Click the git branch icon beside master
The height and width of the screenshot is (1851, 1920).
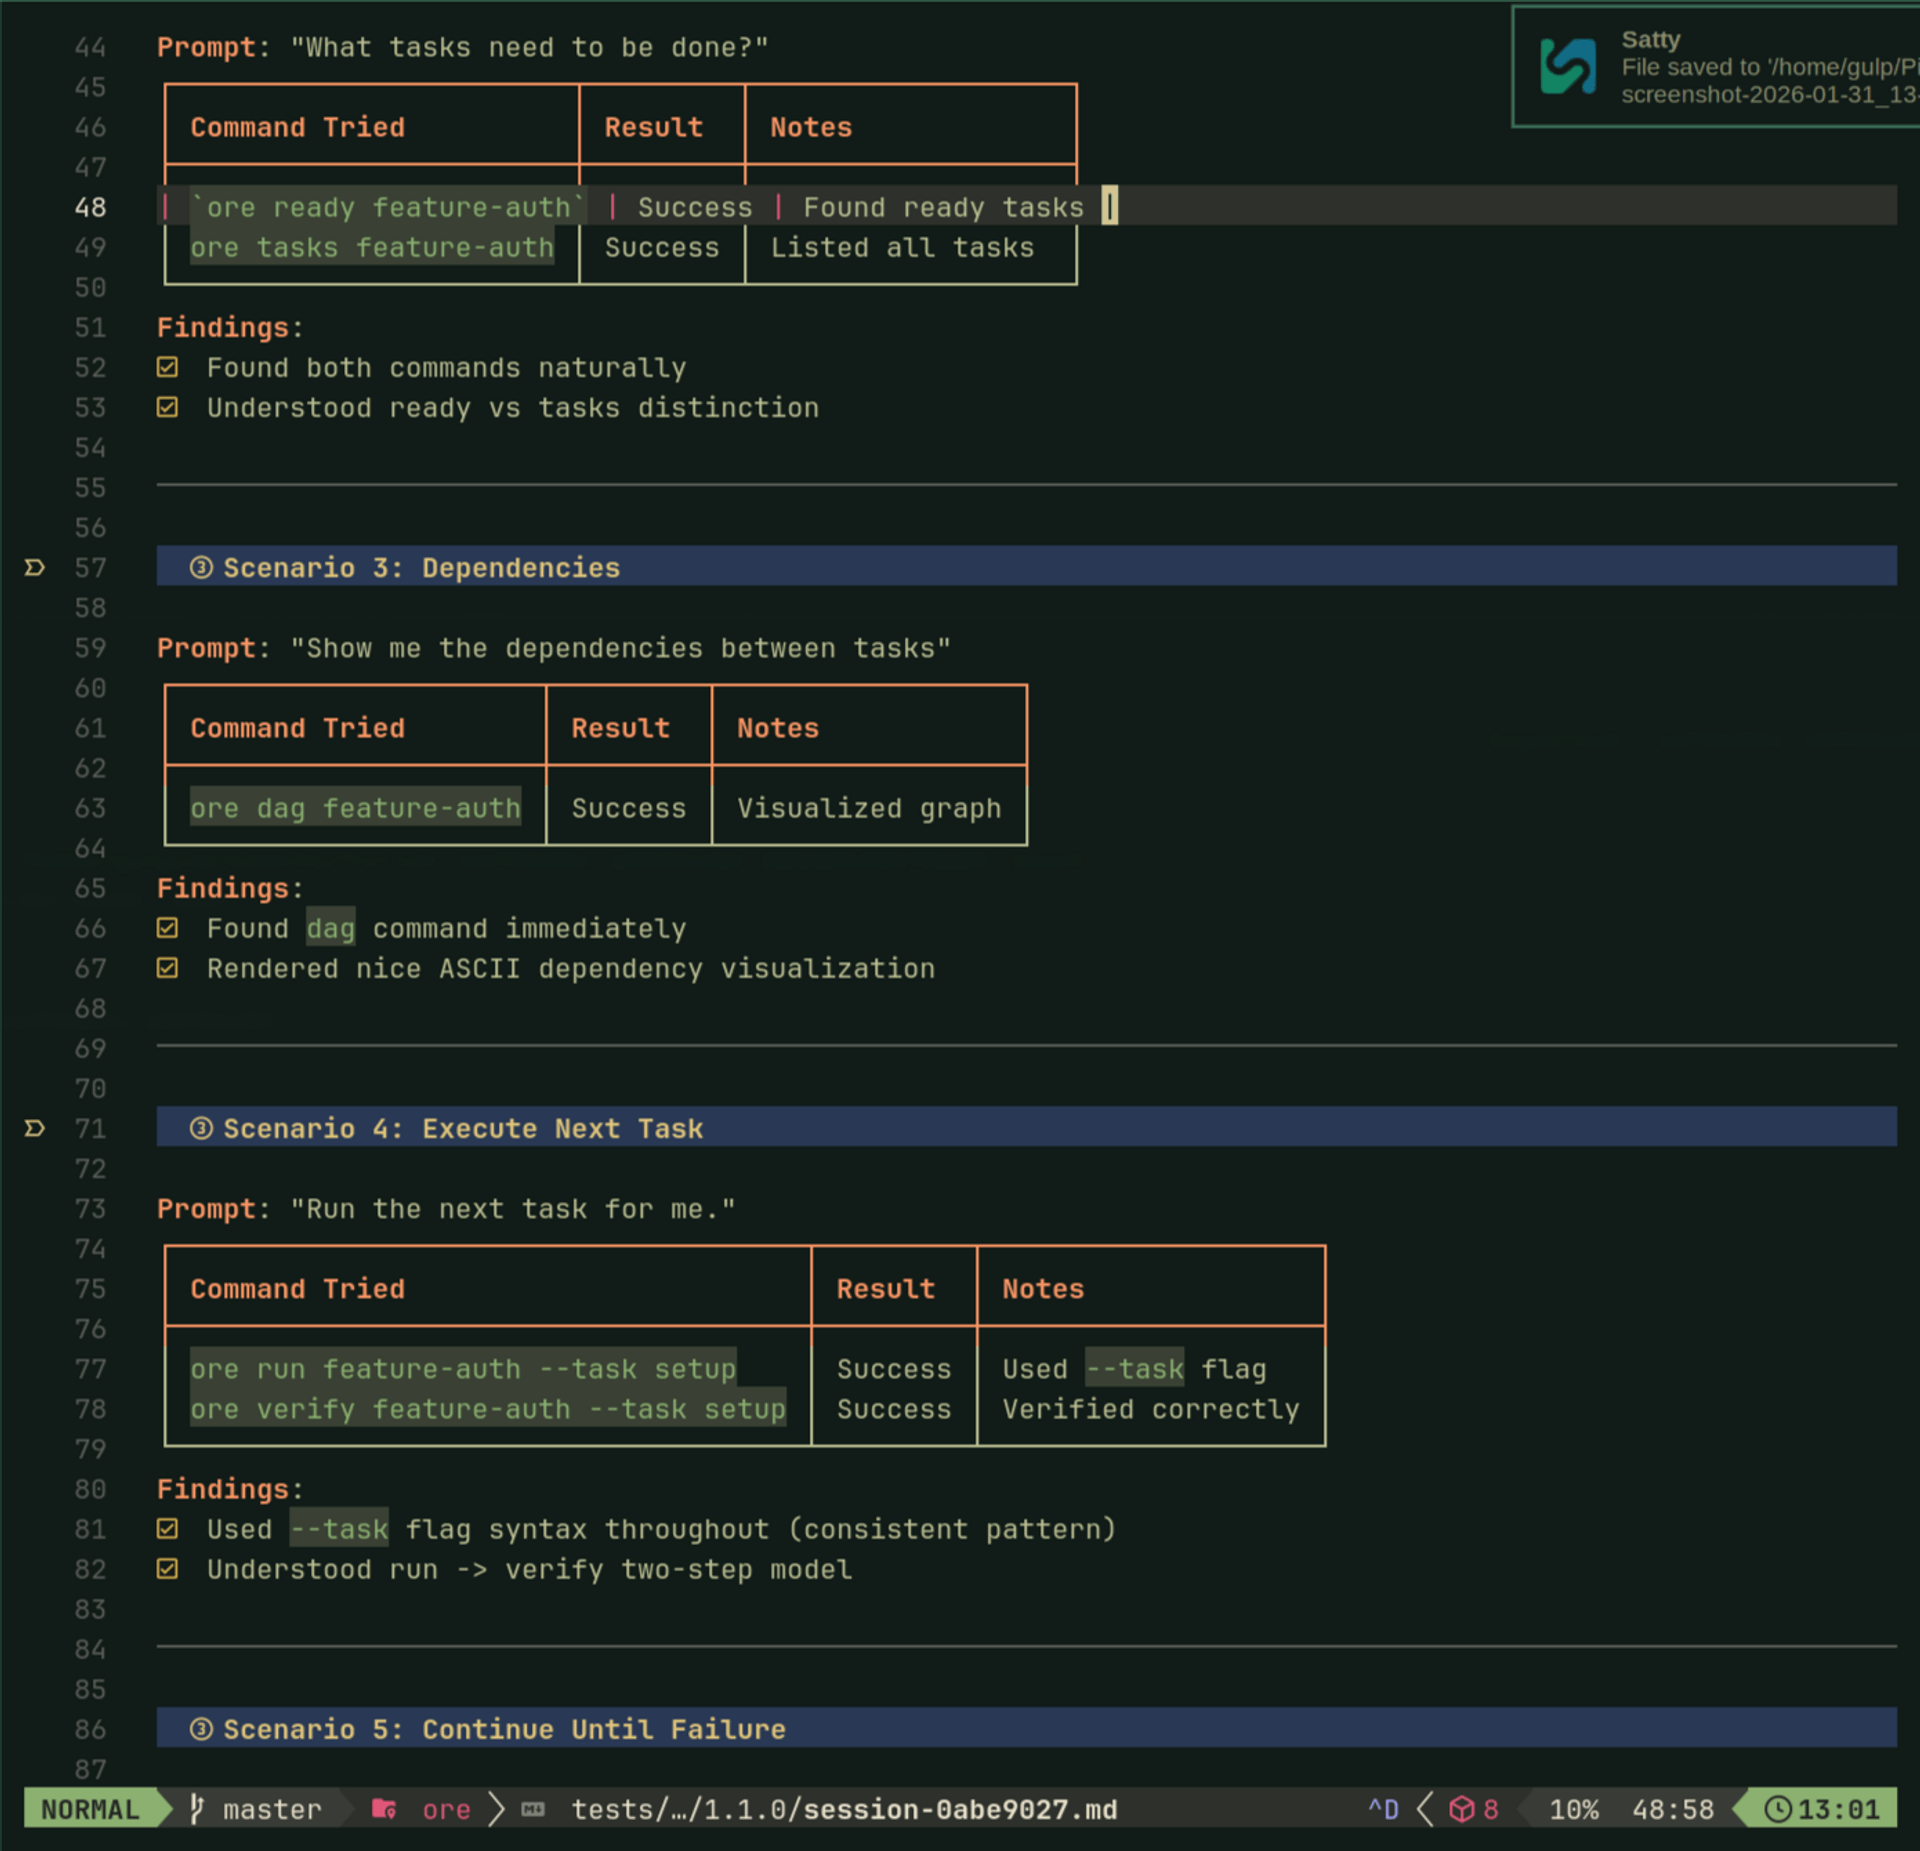(197, 1809)
